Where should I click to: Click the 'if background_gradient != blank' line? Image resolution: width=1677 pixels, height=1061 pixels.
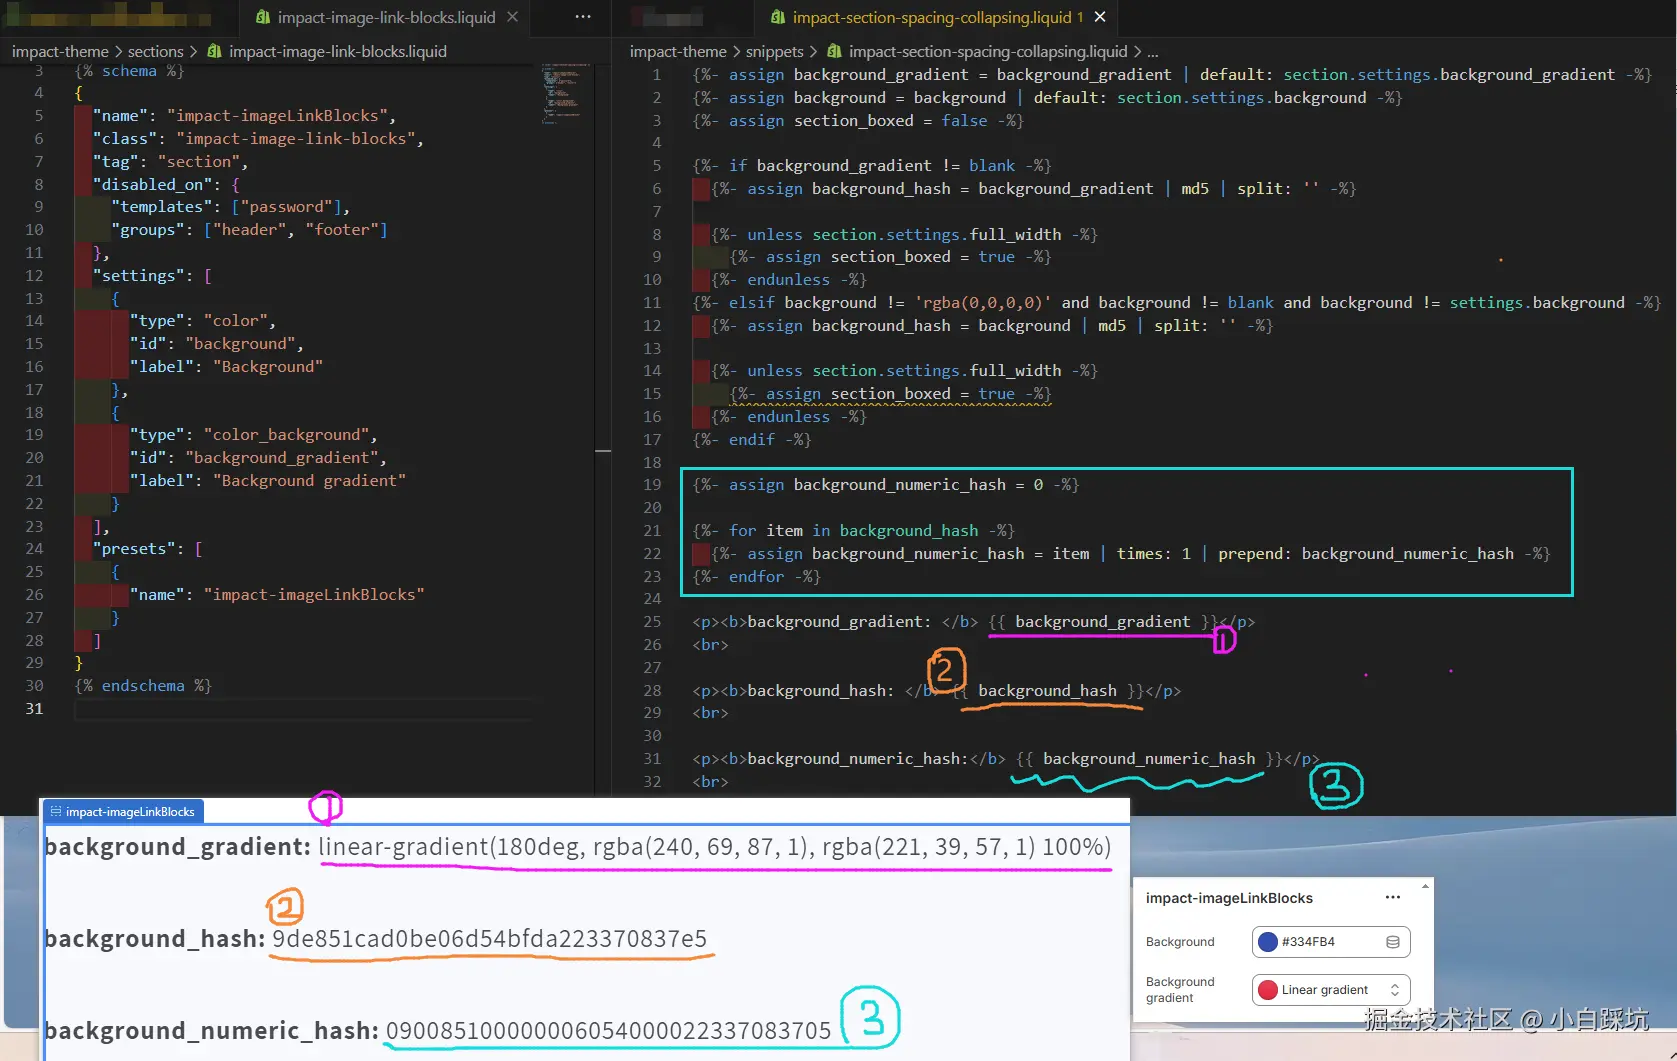pos(872,166)
